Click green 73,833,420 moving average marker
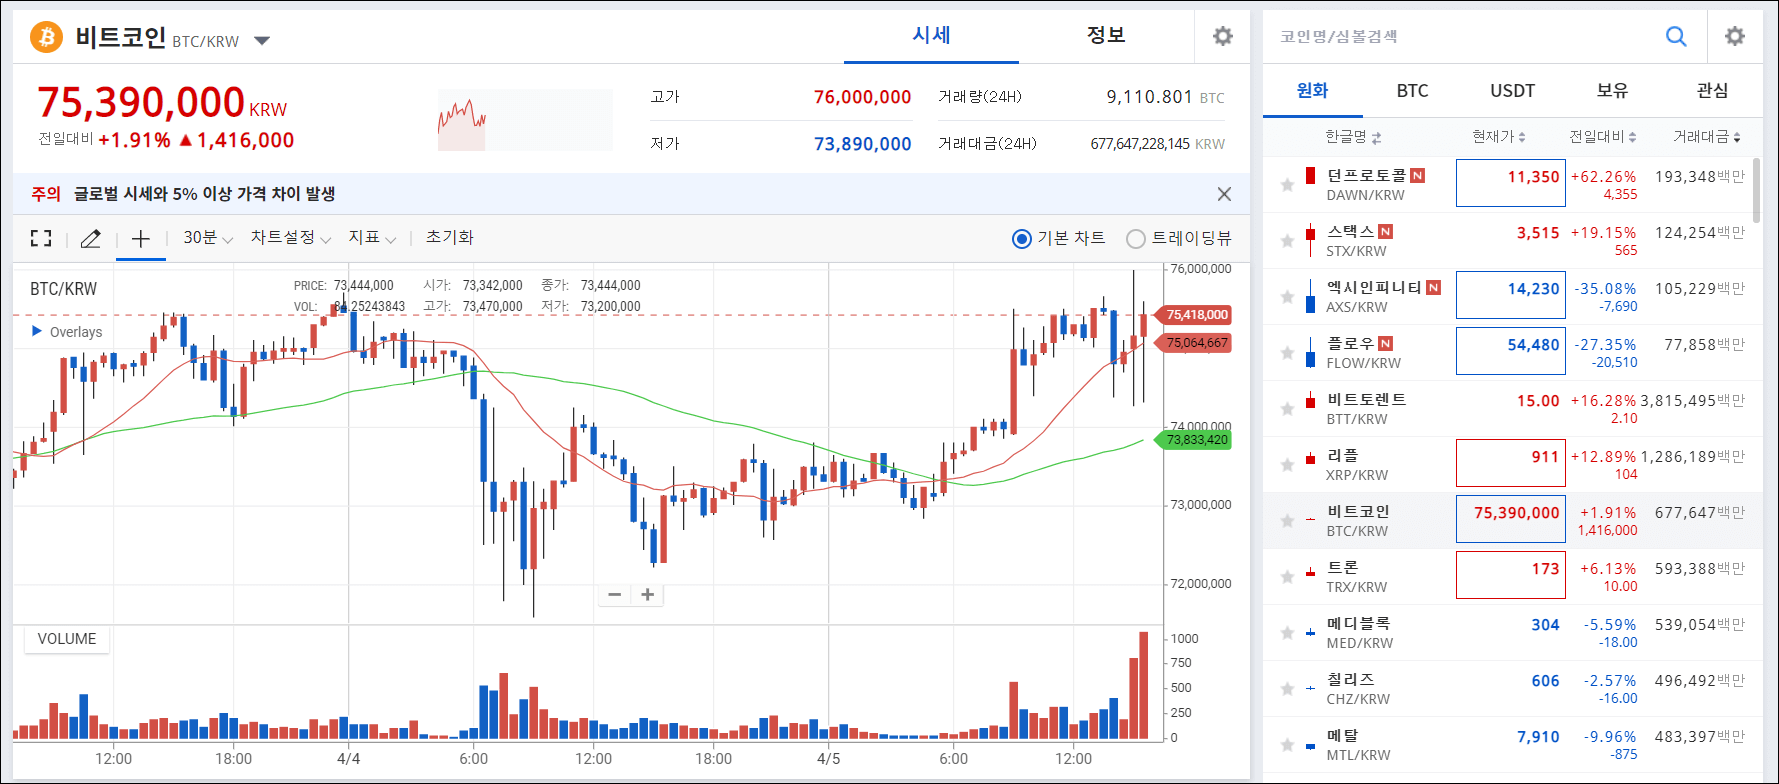Viewport: 1779px width, 784px height. (x=1195, y=440)
